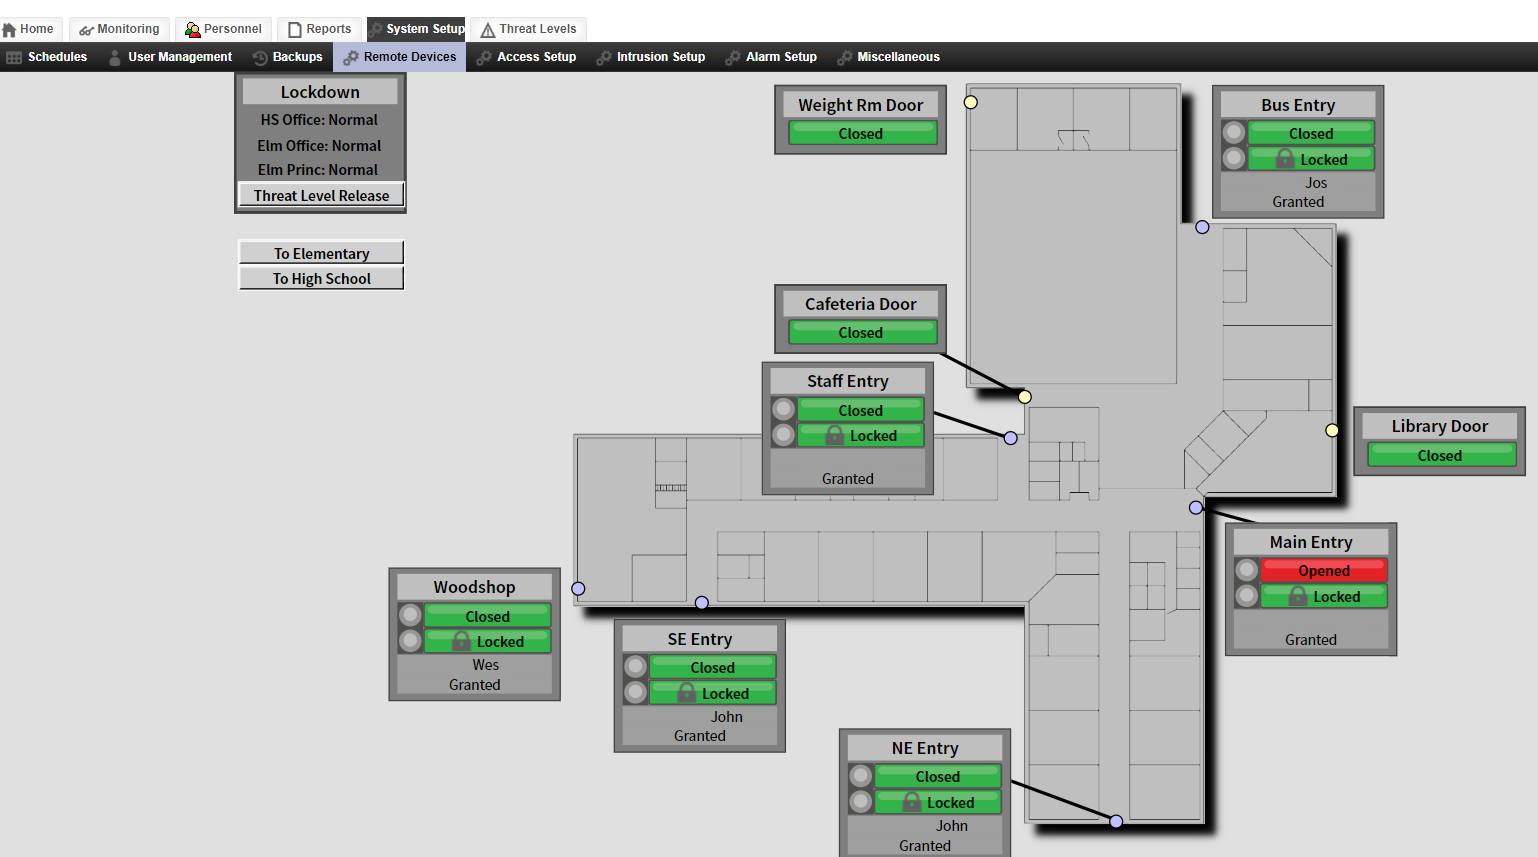The image size is (1538, 857).
Task: Click the Bus Entry lock icon
Action: (x=1285, y=159)
